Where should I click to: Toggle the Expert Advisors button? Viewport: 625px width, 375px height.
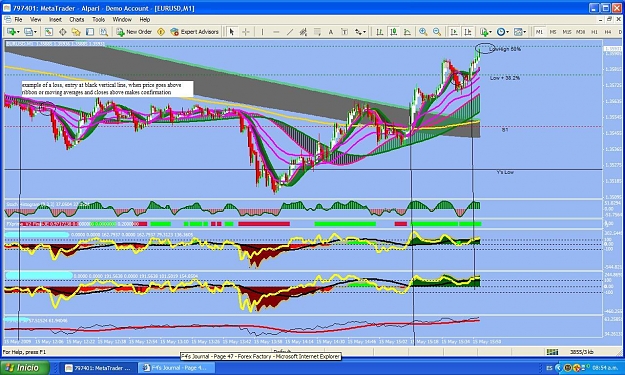pyautogui.click(x=195, y=32)
